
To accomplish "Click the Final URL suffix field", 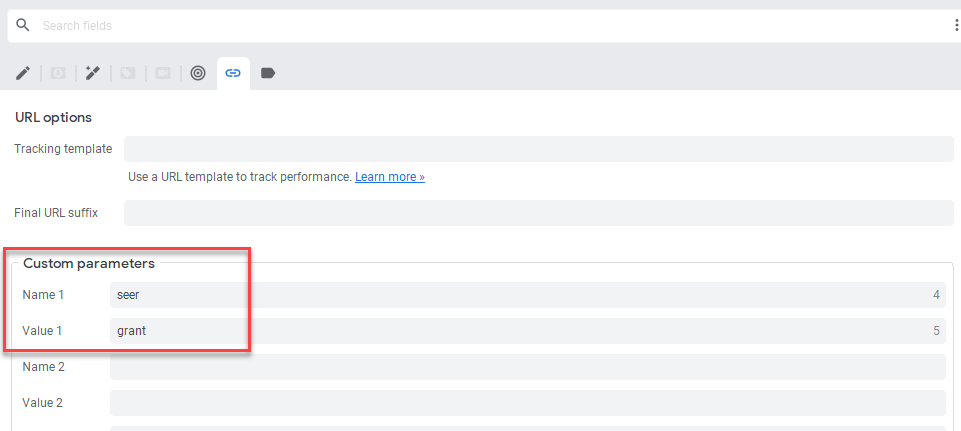I will click(x=538, y=213).
